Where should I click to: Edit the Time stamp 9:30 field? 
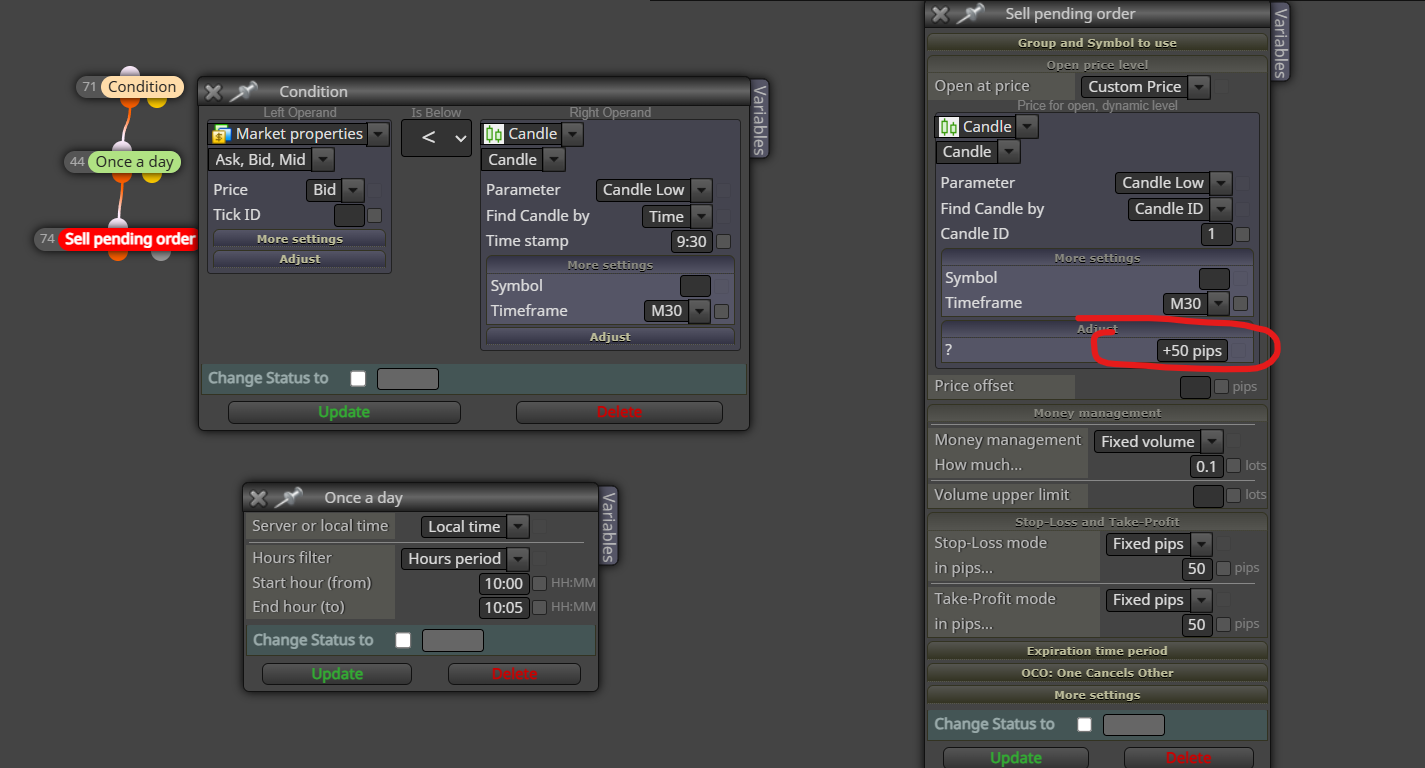click(691, 241)
